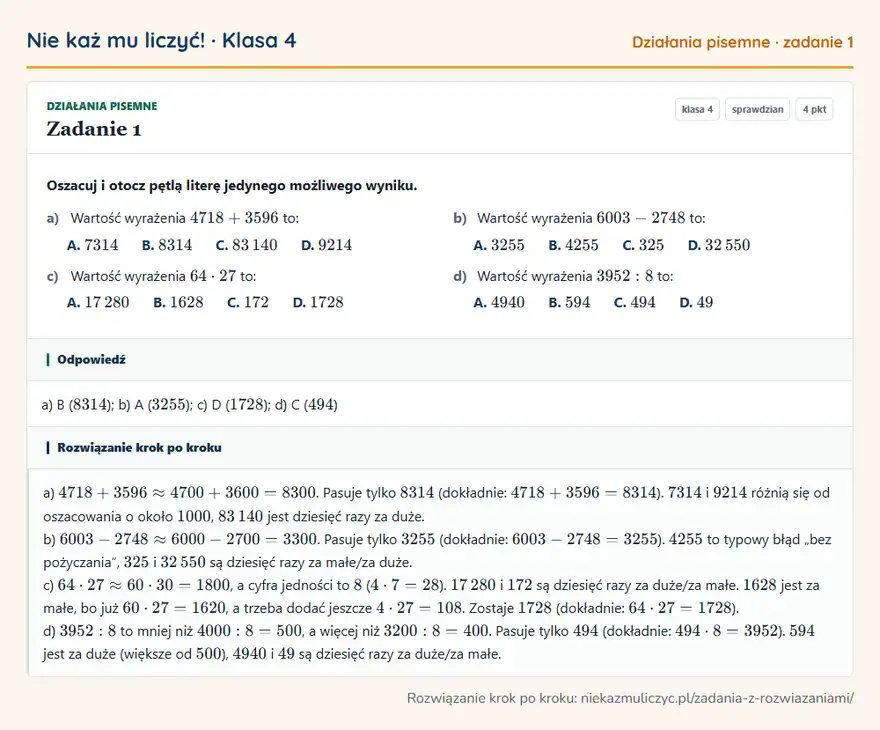The width and height of the screenshot is (880, 730).
Task: Select answer A. 17 280 in question c
Action: coord(98,302)
